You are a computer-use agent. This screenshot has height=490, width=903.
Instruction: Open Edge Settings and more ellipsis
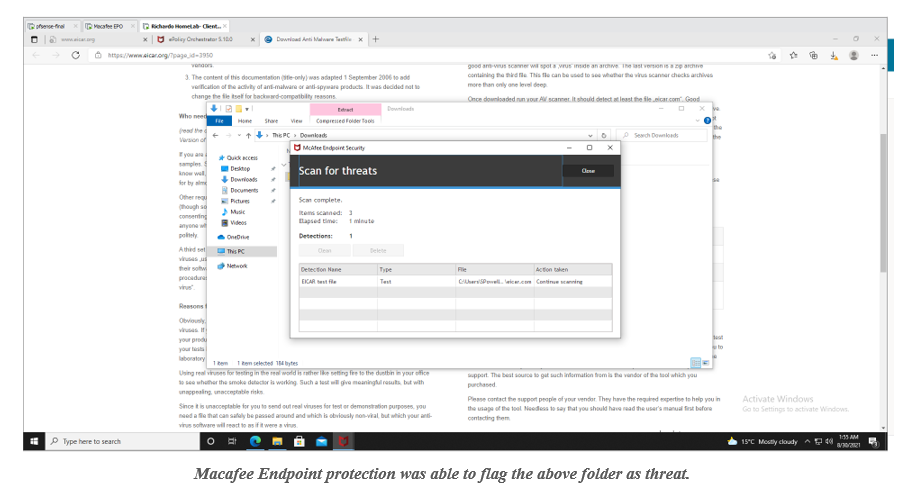coord(874,55)
